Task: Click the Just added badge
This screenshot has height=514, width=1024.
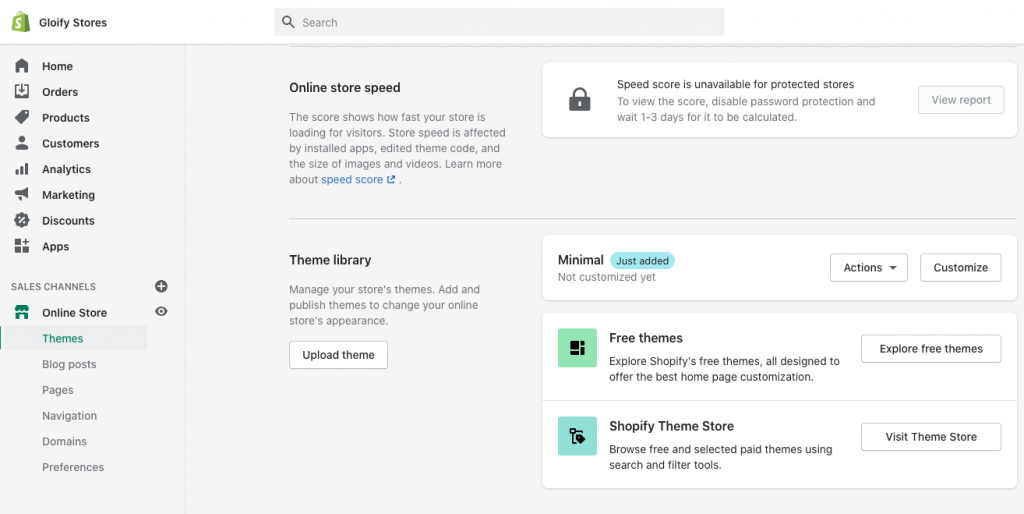Action: [643, 261]
